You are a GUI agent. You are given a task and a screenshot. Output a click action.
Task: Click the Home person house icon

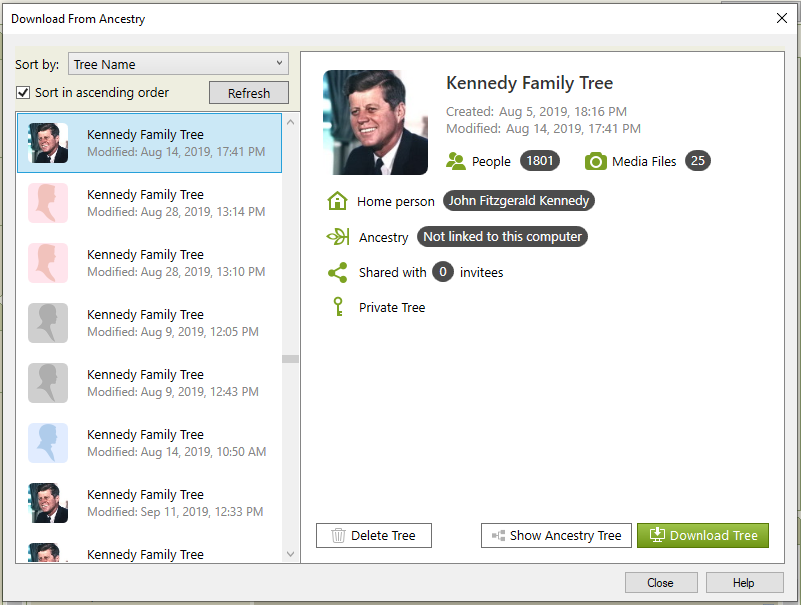[x=337, y=201]
